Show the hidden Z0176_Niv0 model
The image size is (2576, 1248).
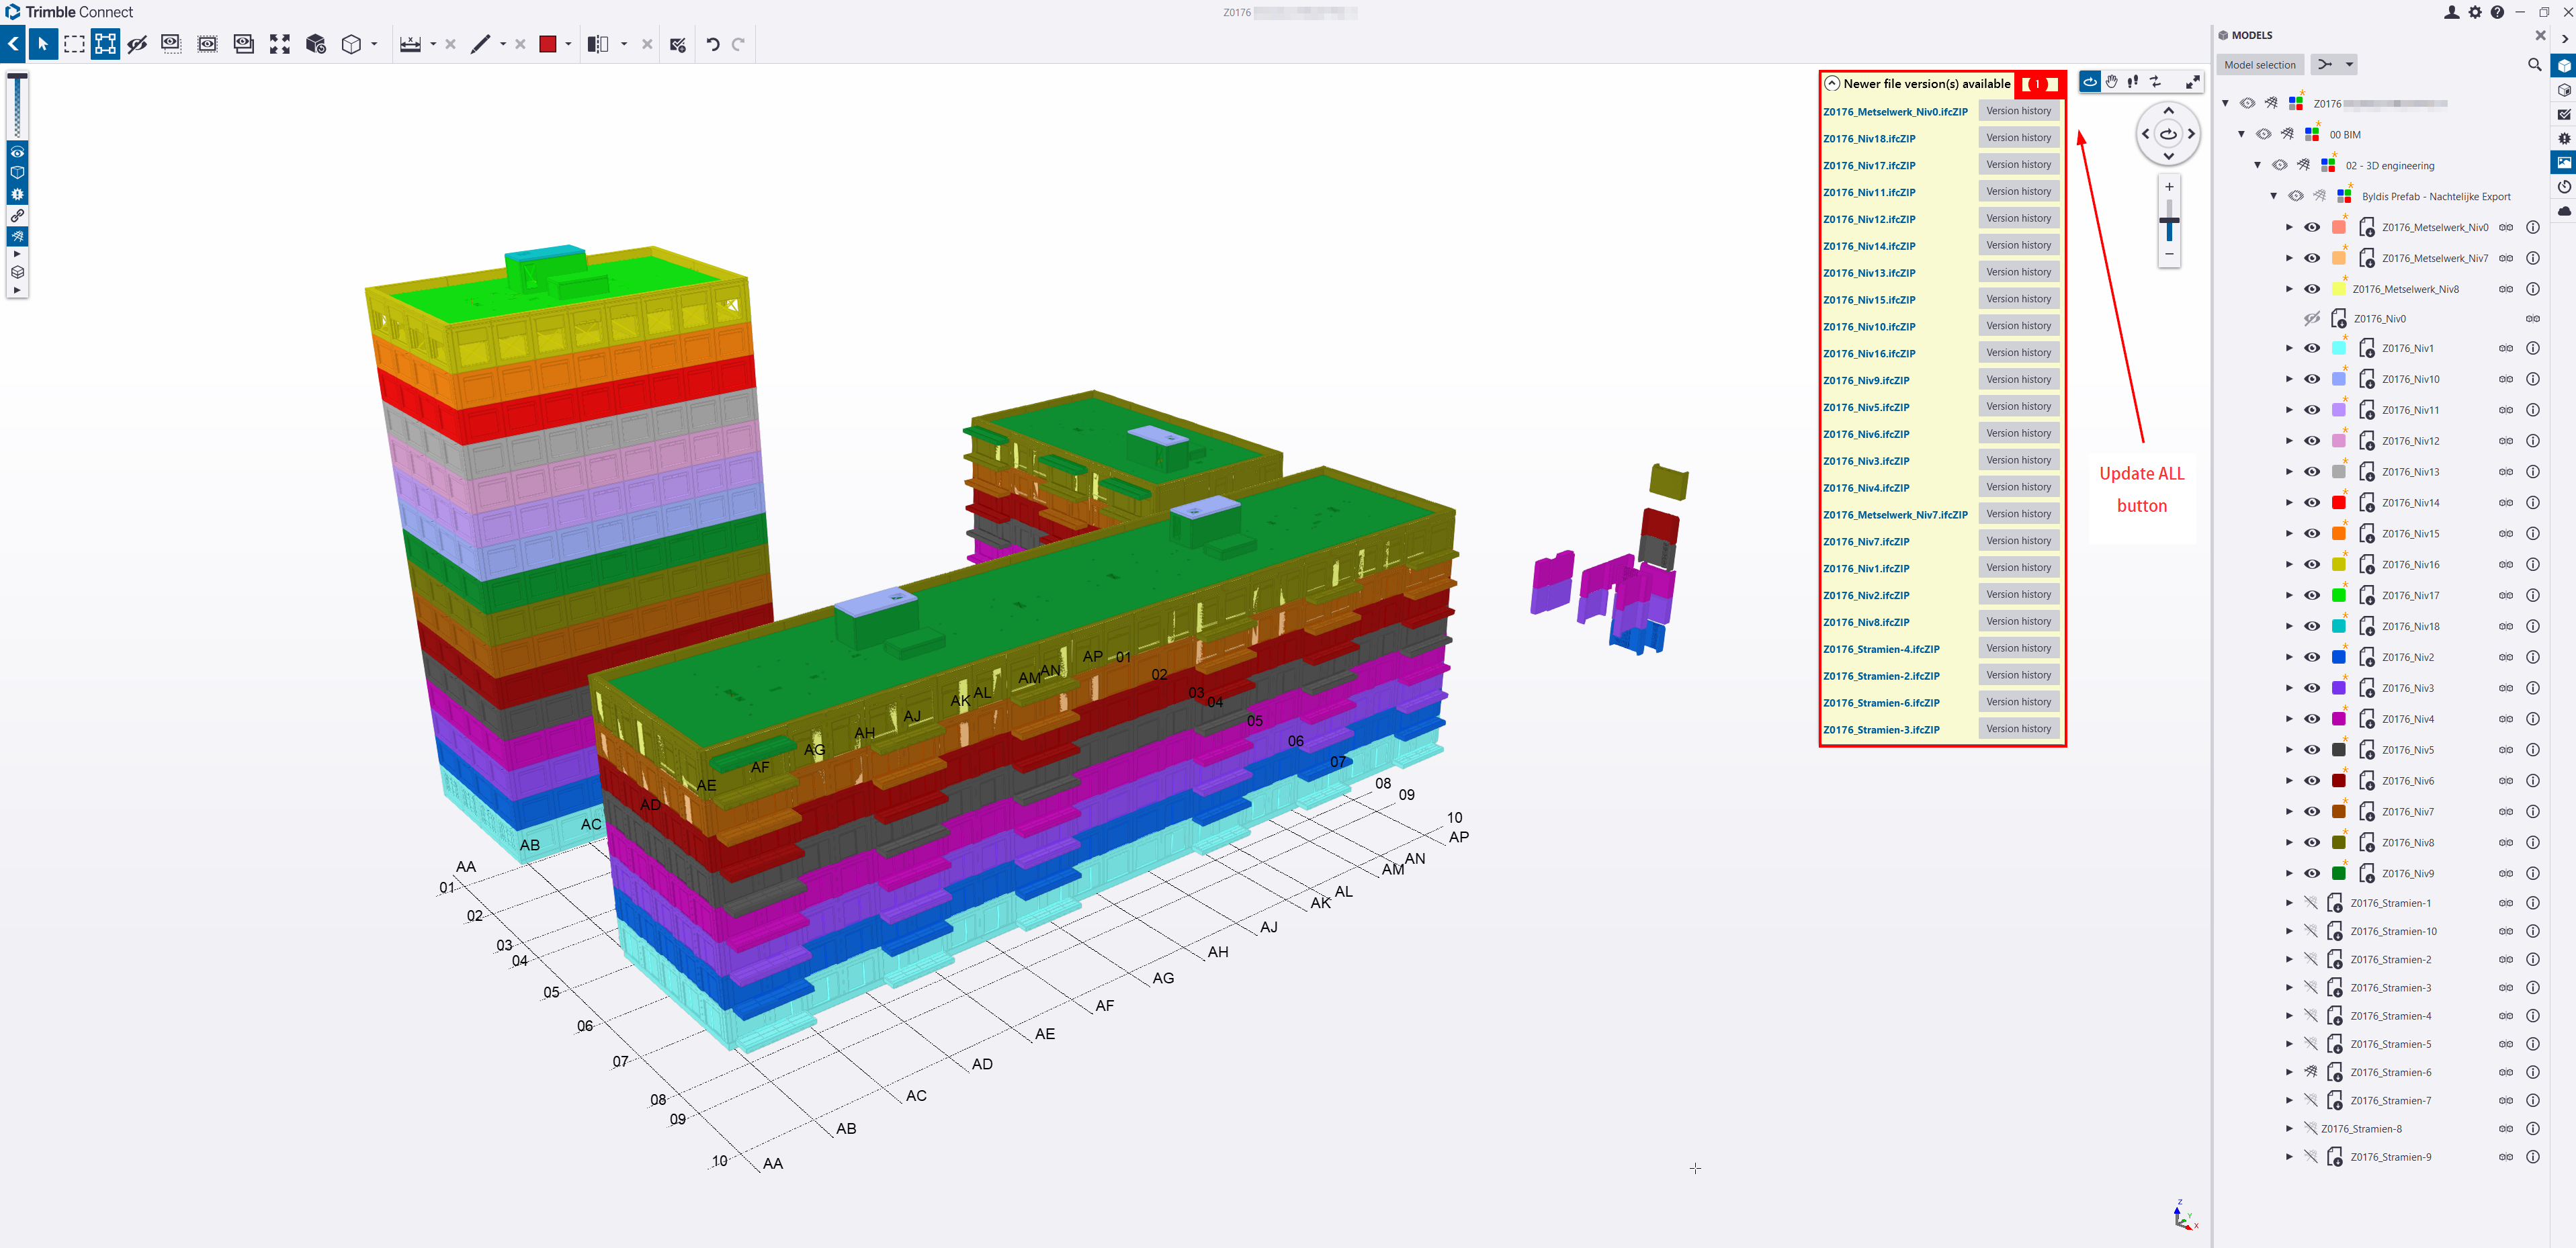click(2312, 319)
